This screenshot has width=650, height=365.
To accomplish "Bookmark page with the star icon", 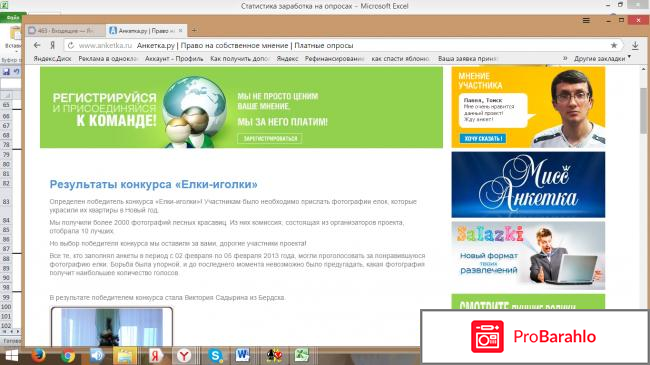I will (x=614, y=45).
